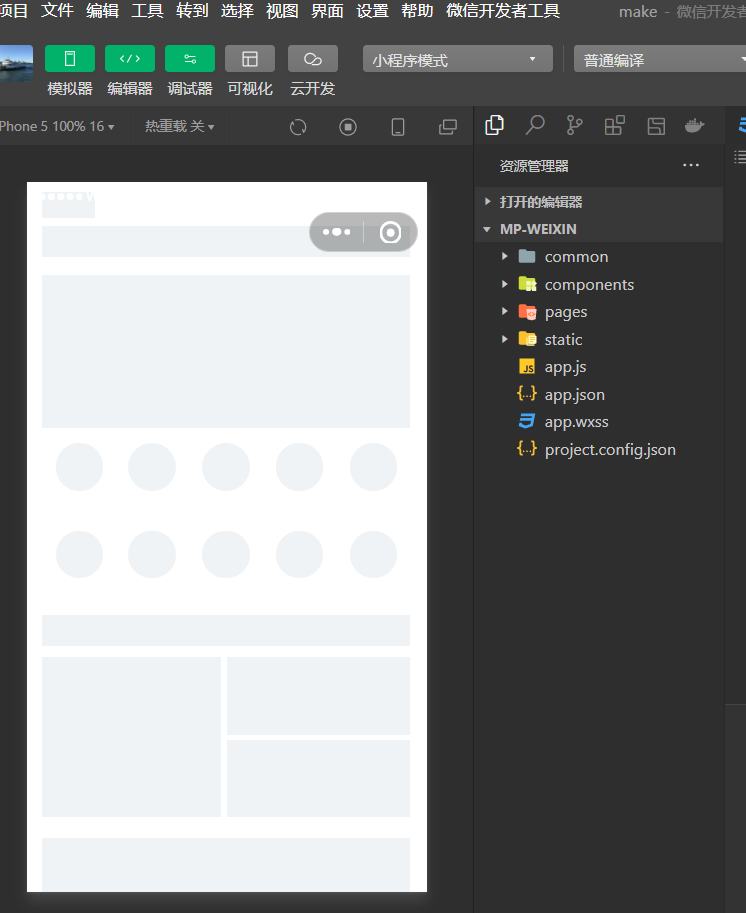Open the 设置 menu
746x913 pixels.
372,11
